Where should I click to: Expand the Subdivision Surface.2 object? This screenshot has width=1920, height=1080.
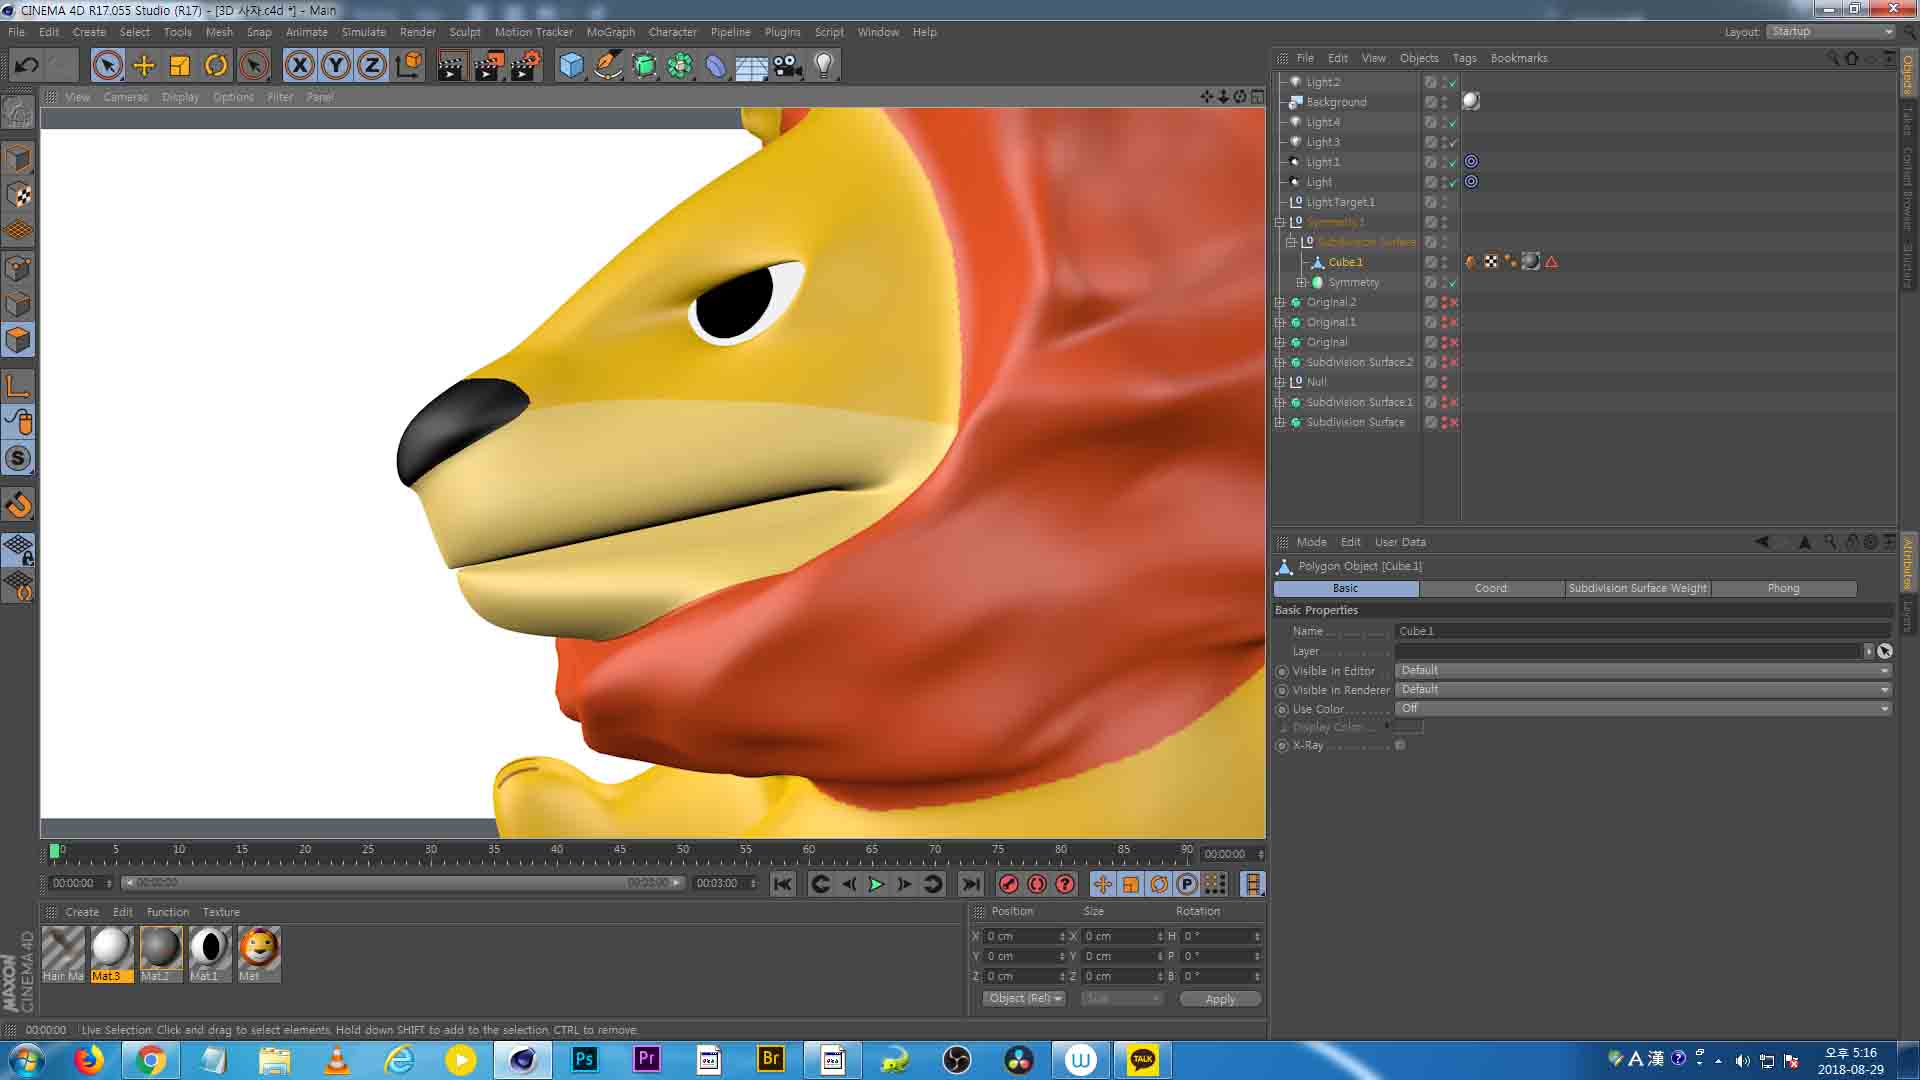click(1280, 362)
